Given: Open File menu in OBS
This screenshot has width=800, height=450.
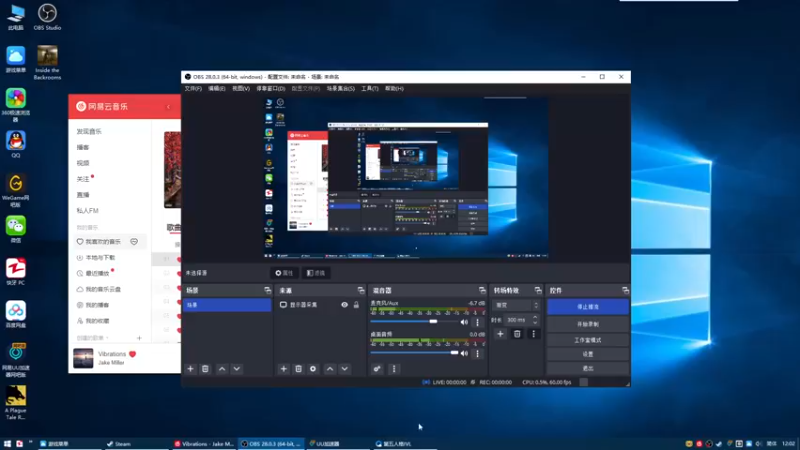Looking at the screenshot, I should point(193,89).
